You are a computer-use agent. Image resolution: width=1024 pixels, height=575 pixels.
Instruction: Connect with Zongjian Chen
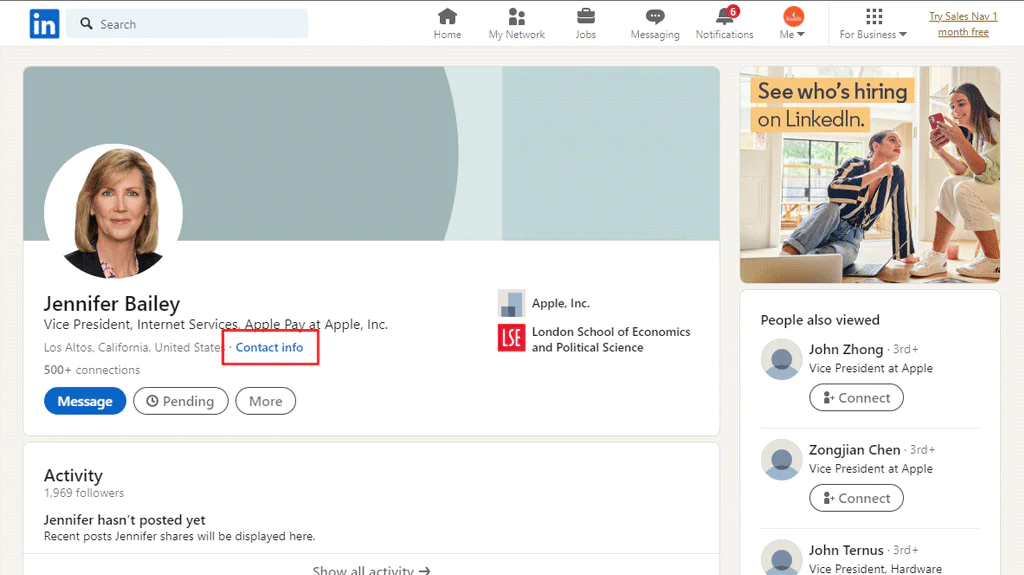coord(856,499)
